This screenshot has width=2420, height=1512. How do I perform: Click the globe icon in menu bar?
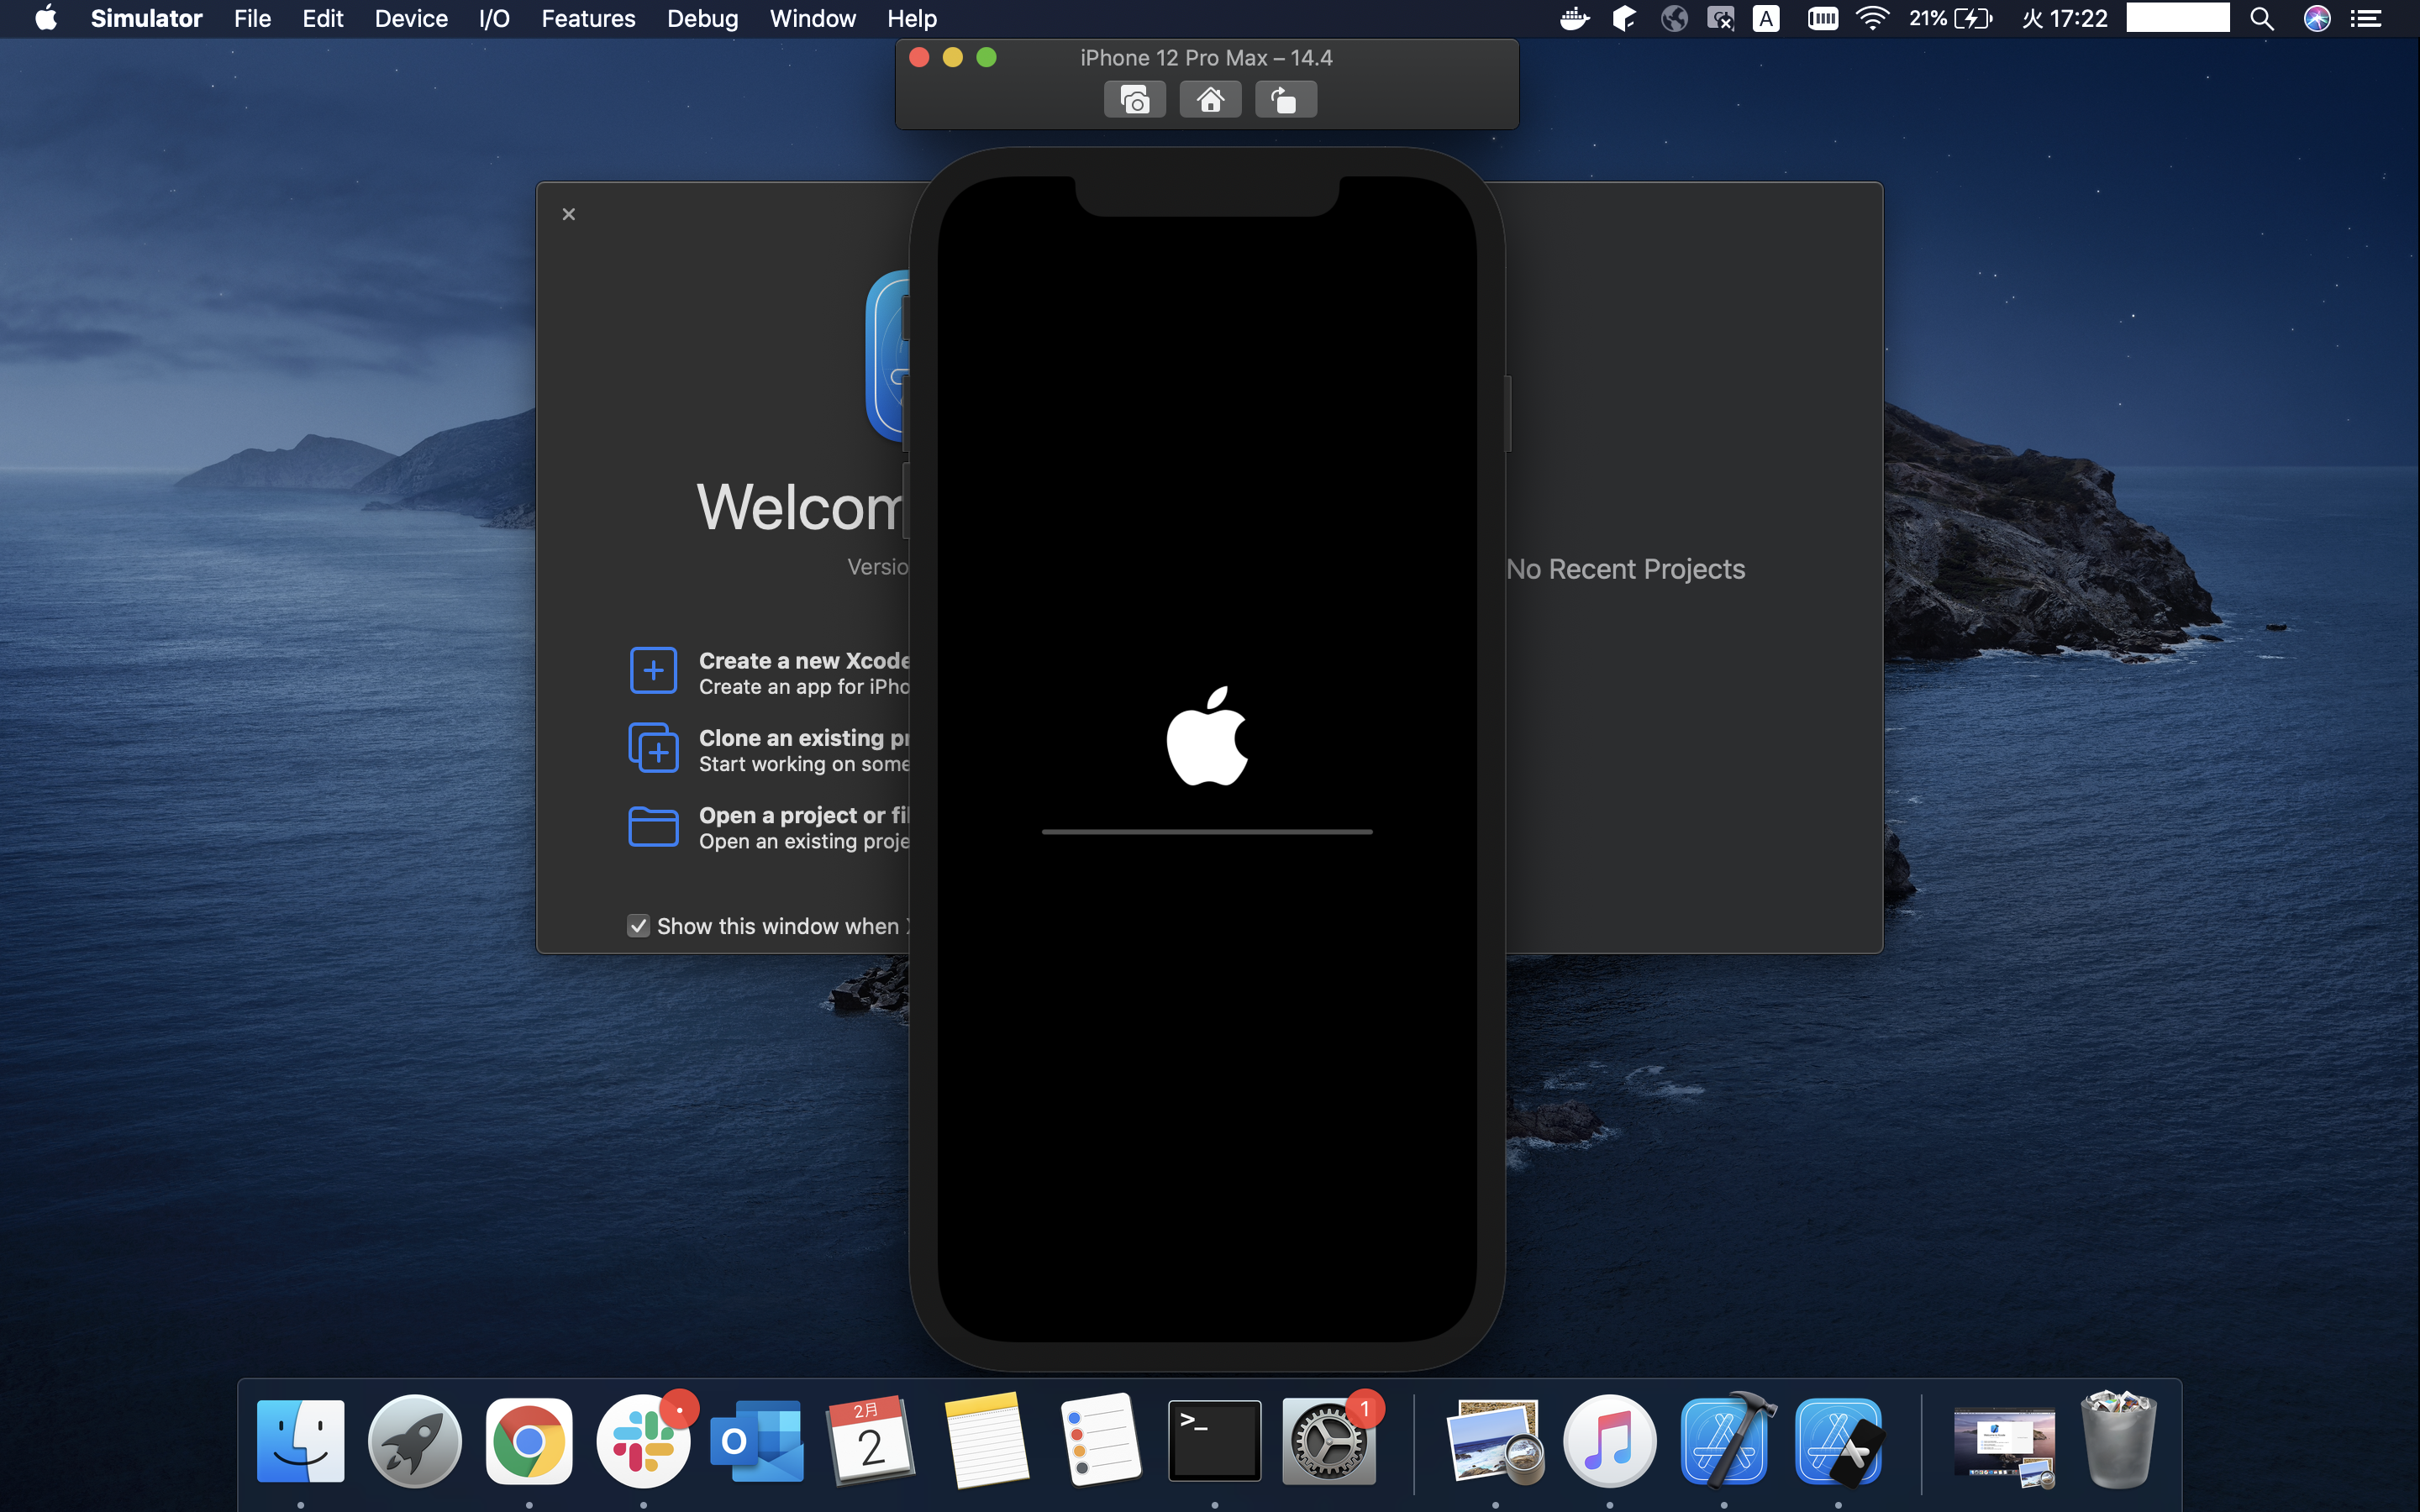pos(1675,18)
